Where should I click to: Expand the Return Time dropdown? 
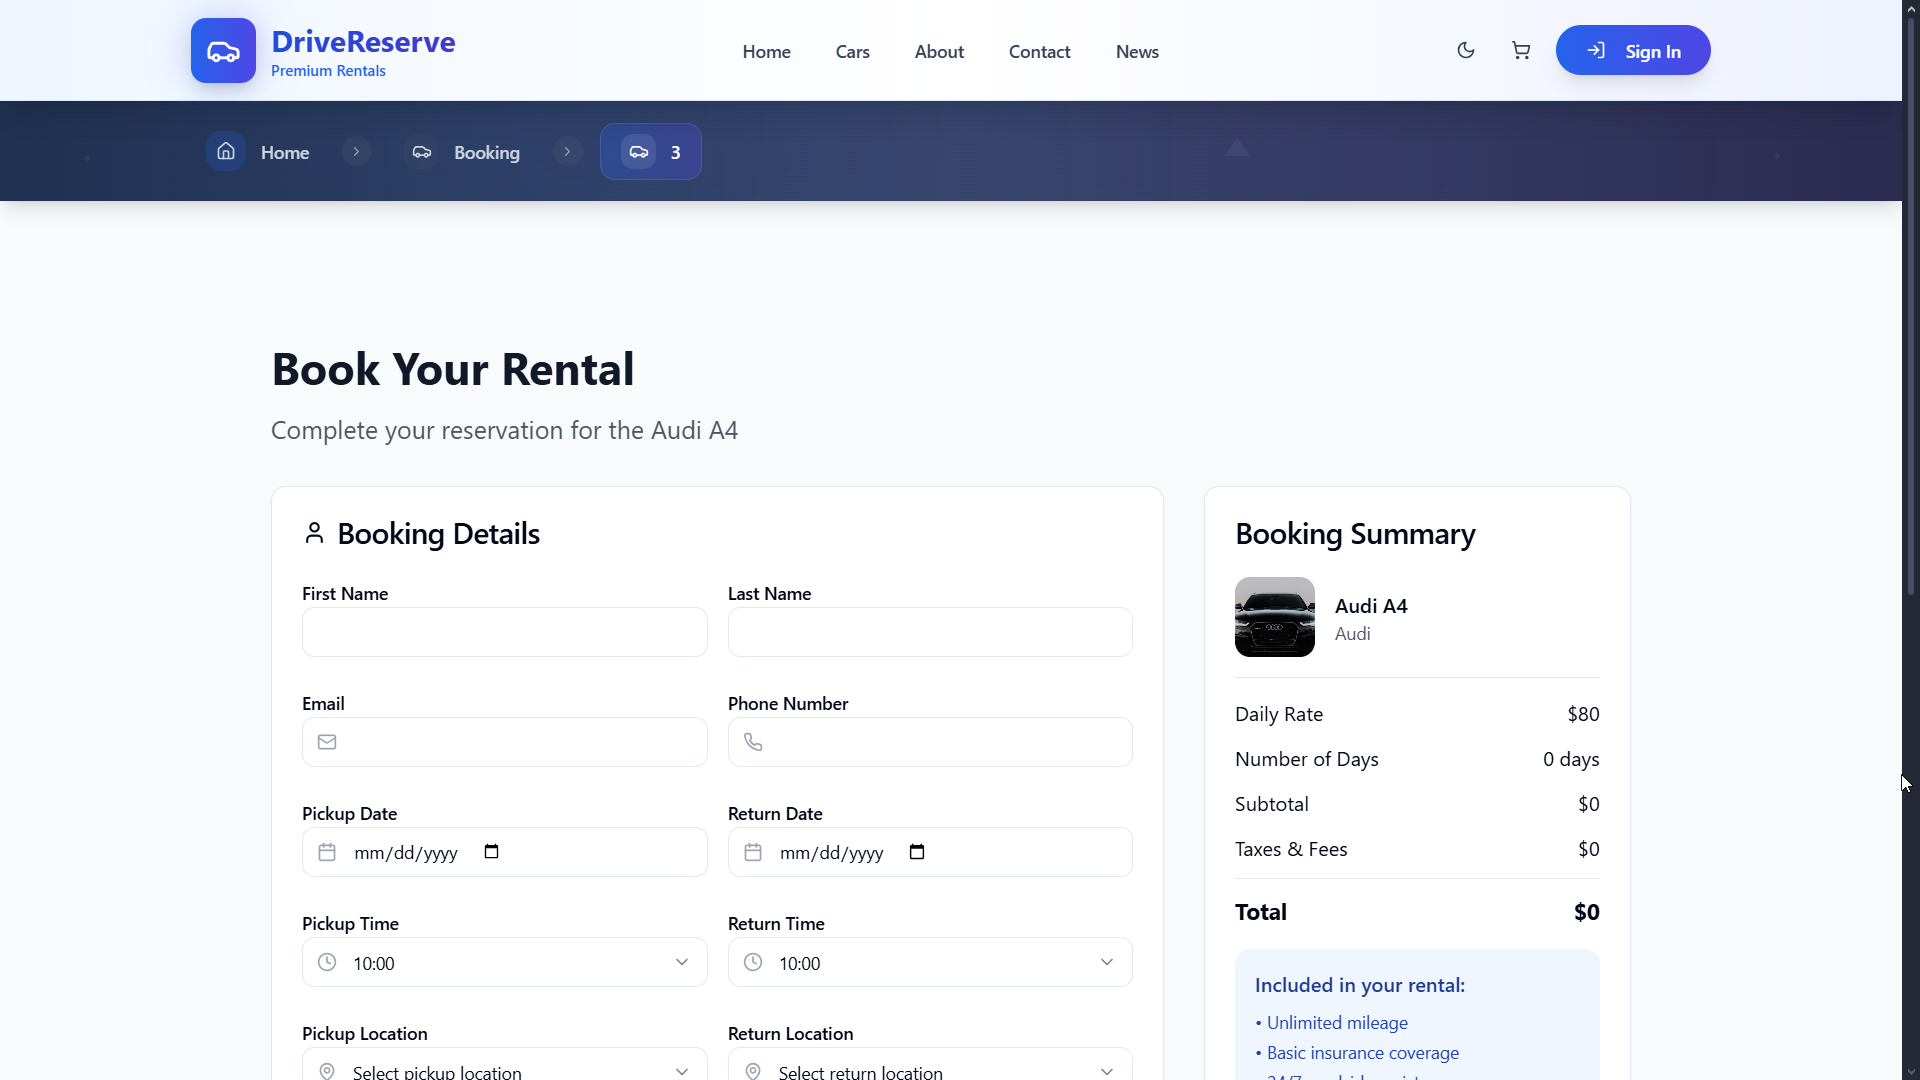point(930,962)
